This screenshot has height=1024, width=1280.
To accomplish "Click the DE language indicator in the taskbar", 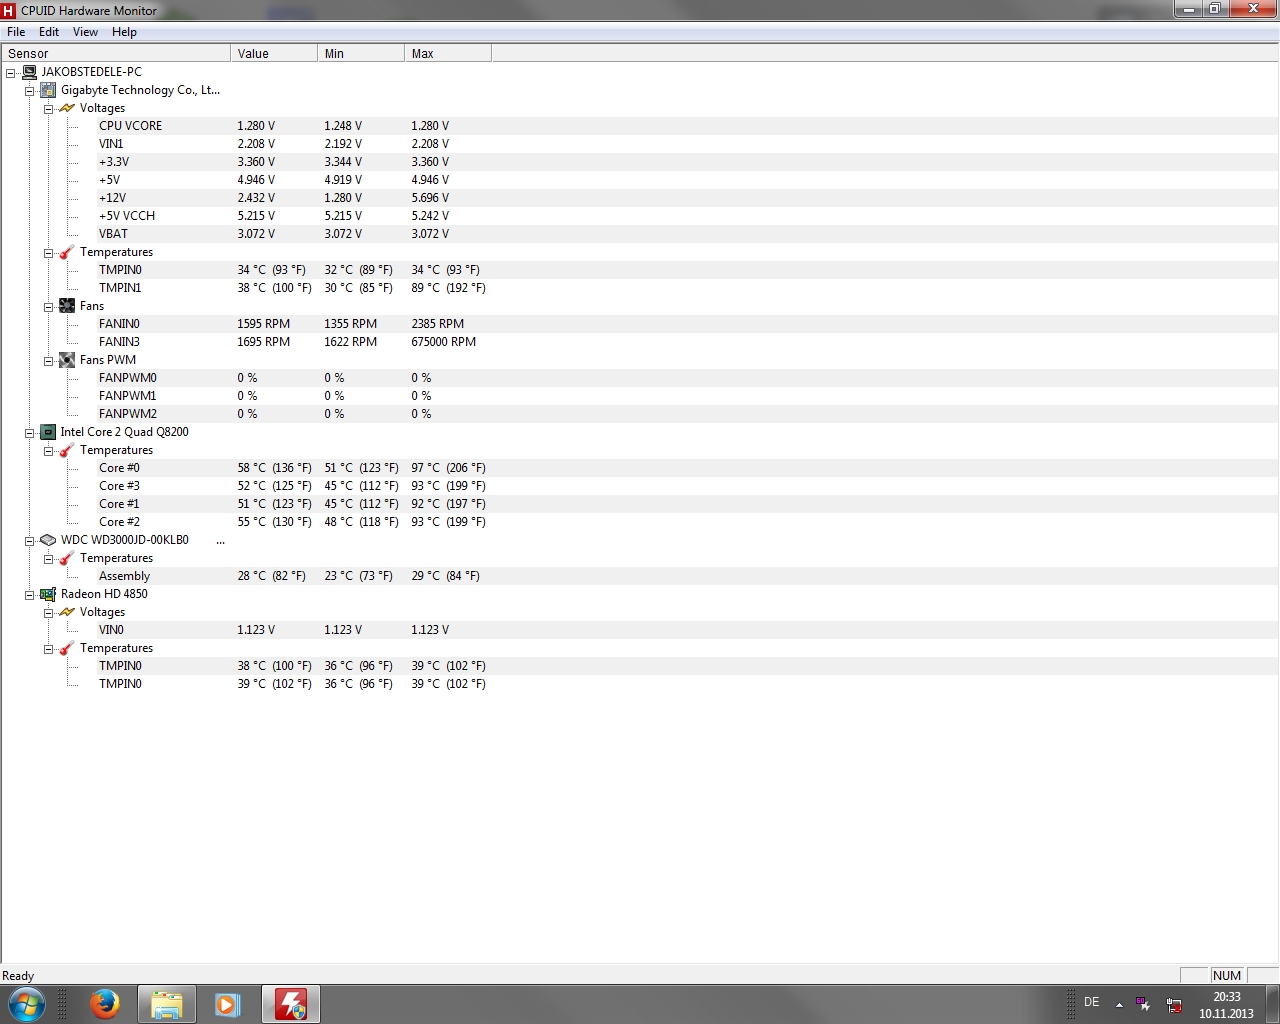I will pos(1091,1002).
